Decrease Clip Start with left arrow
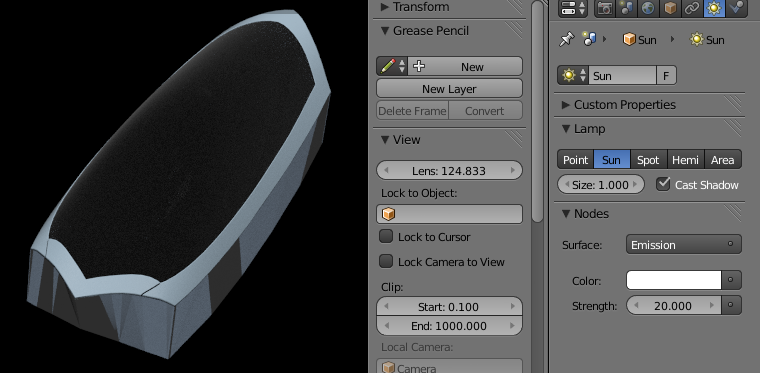Image resolution: width=760 pixels, height=373 pixels. coord(386,306)
